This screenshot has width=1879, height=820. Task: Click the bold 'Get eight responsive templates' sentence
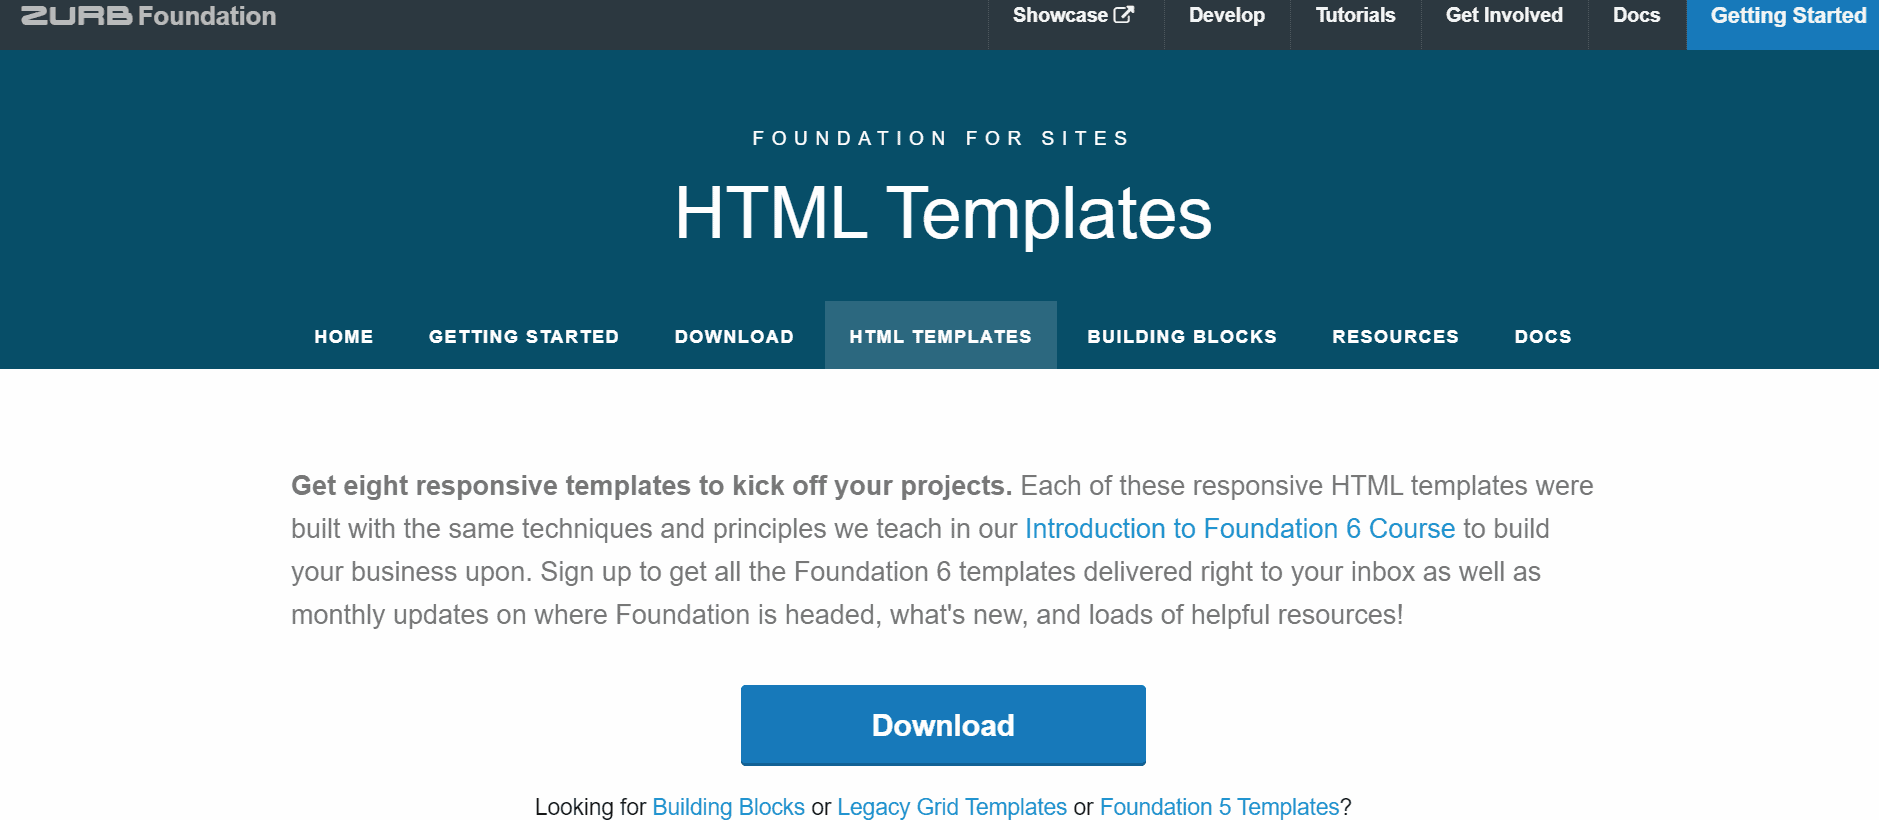[651, 485]
